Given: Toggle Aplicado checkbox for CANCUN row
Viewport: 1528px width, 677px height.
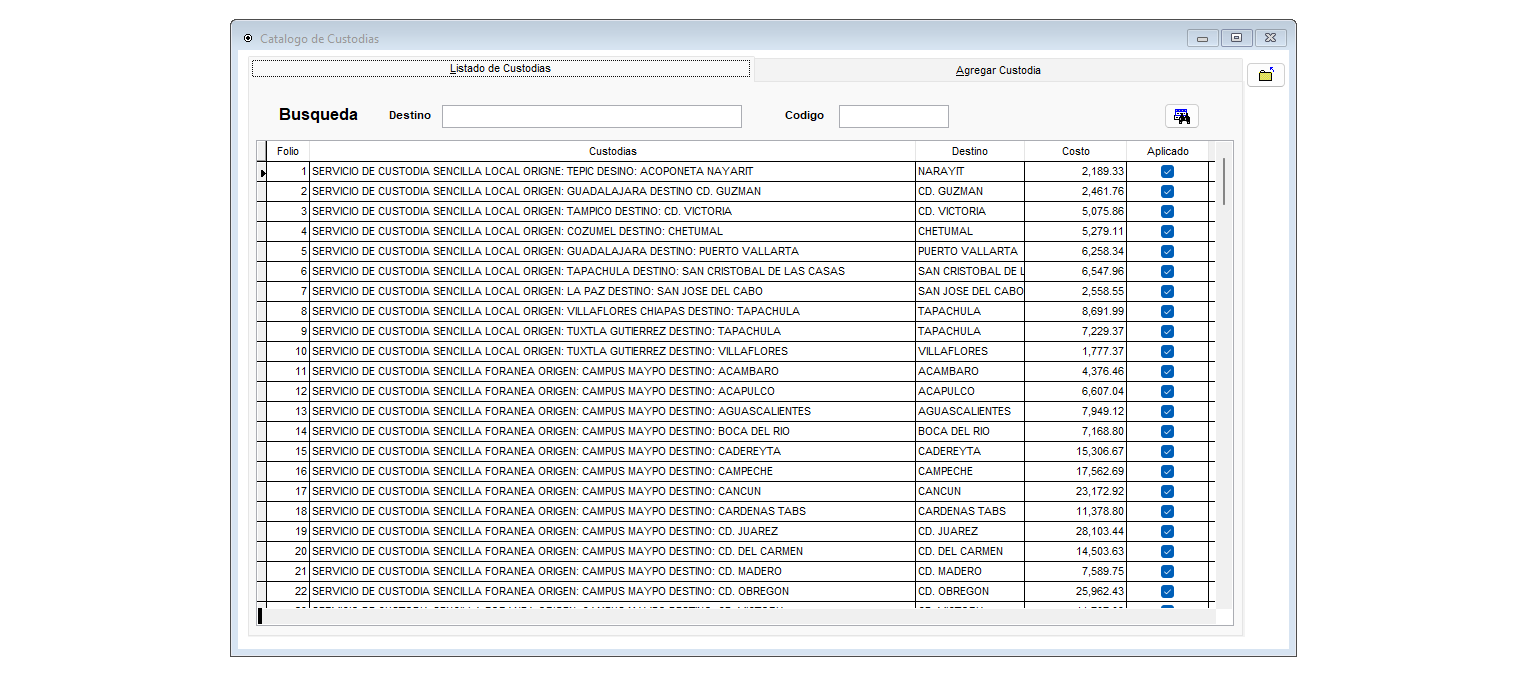Looking at the screenshot, I should tap(1167, 492).
